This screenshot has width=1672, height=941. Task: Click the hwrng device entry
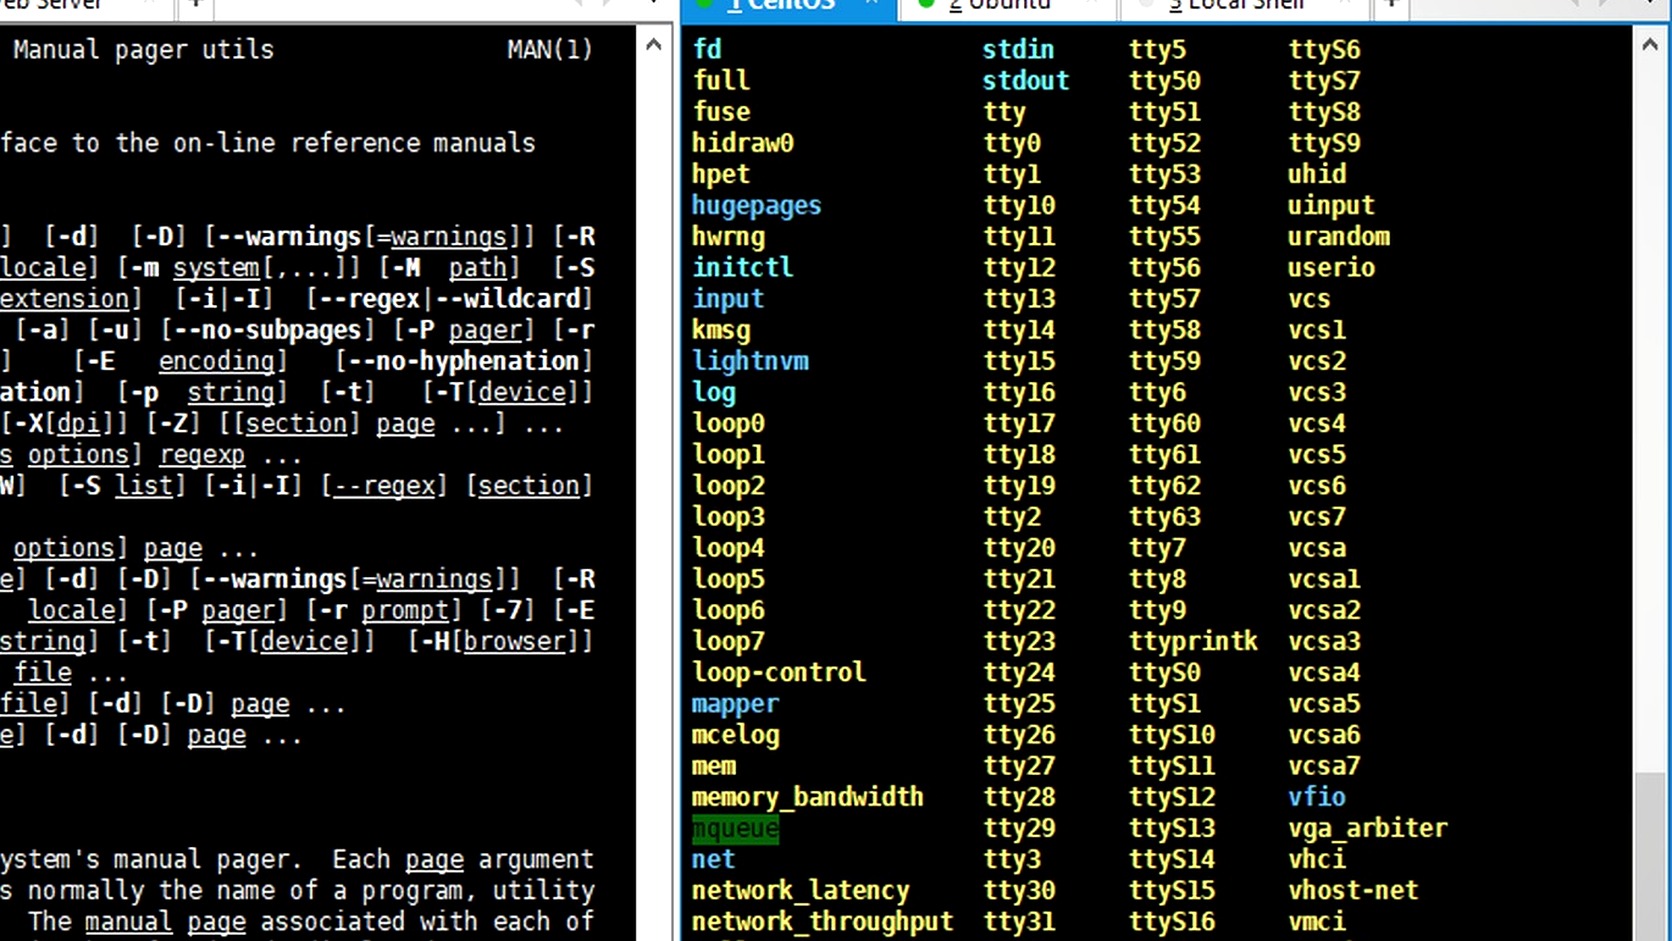pyautogui.click(x=728, y=238)
